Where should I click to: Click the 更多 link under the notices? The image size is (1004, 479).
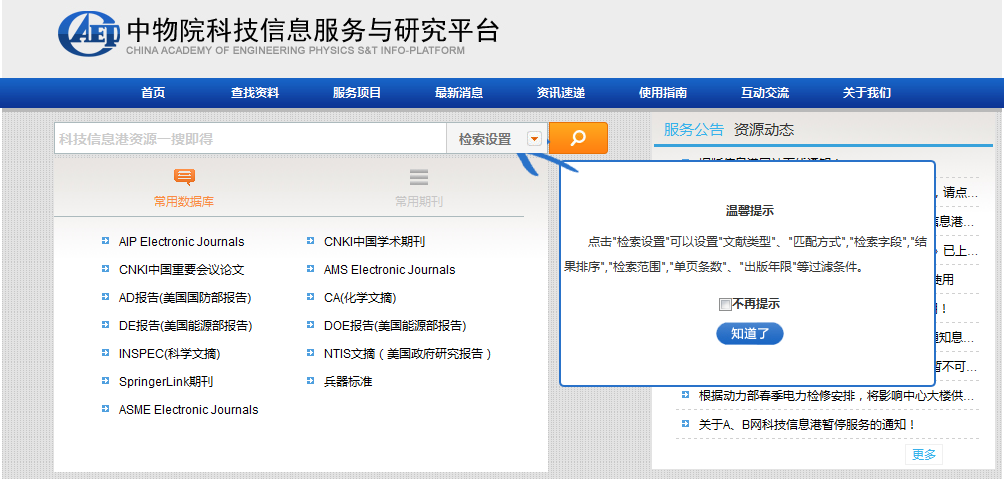[x=924, y=455]
